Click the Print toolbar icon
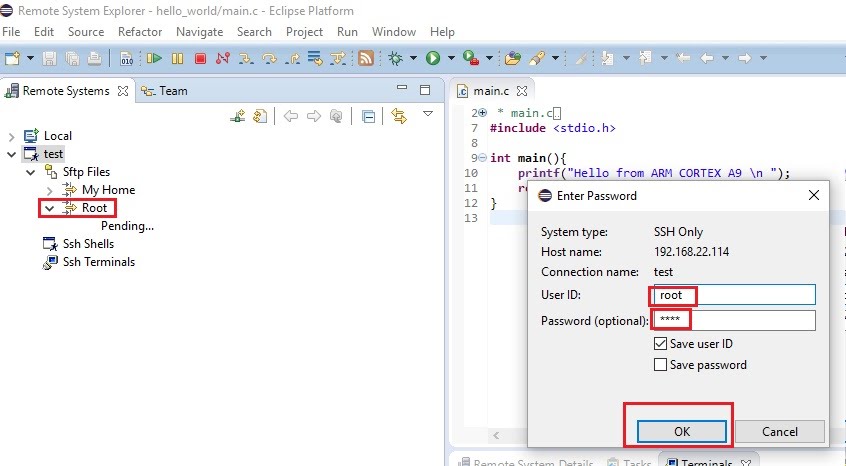Image resolution: width=846 pixels, height=466 pixels. coord(94,58)
